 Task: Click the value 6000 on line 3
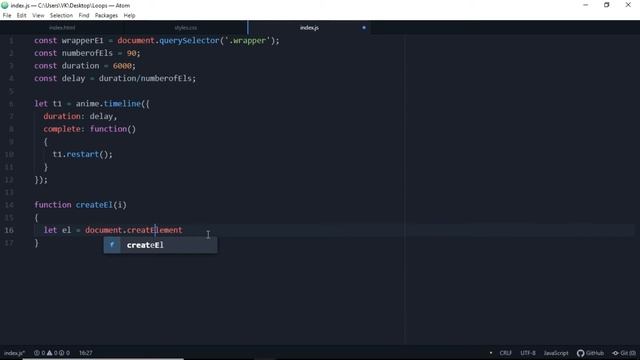point(122,66)
